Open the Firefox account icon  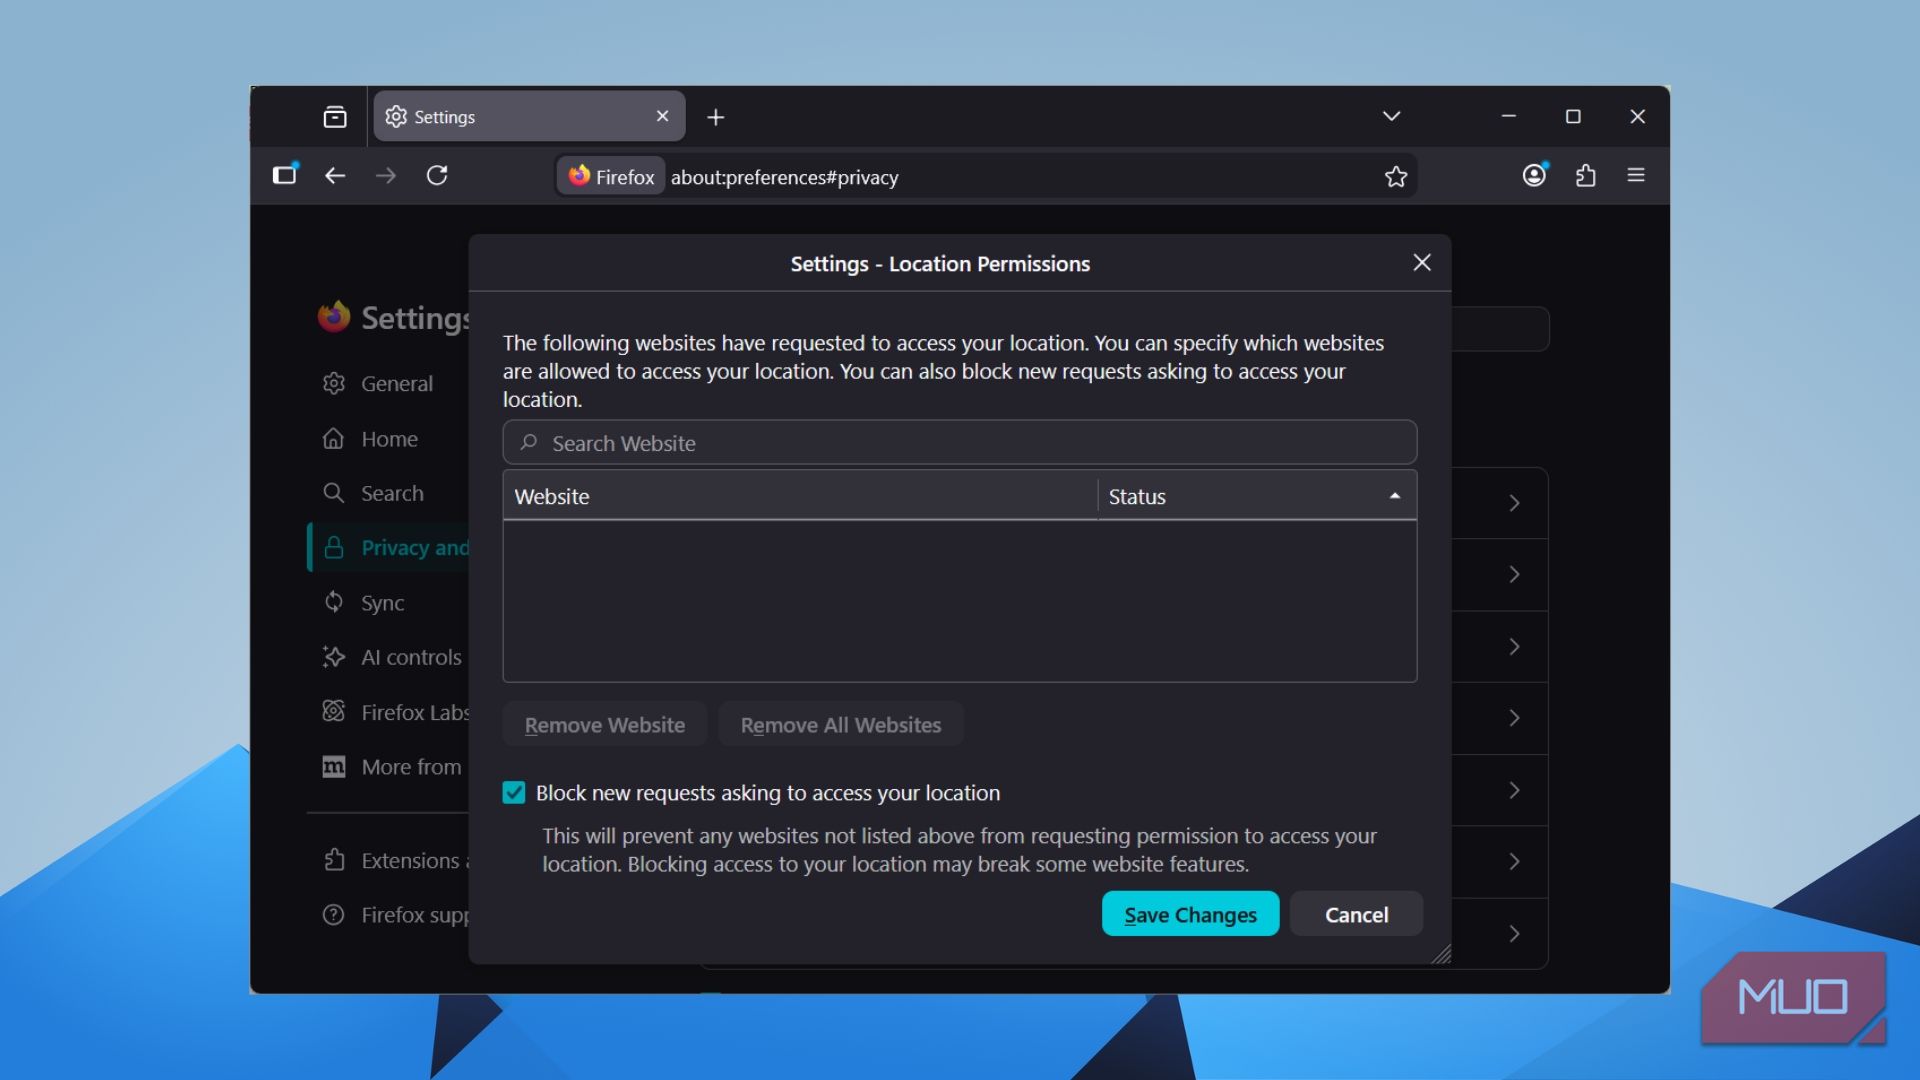click(1535, 175)
